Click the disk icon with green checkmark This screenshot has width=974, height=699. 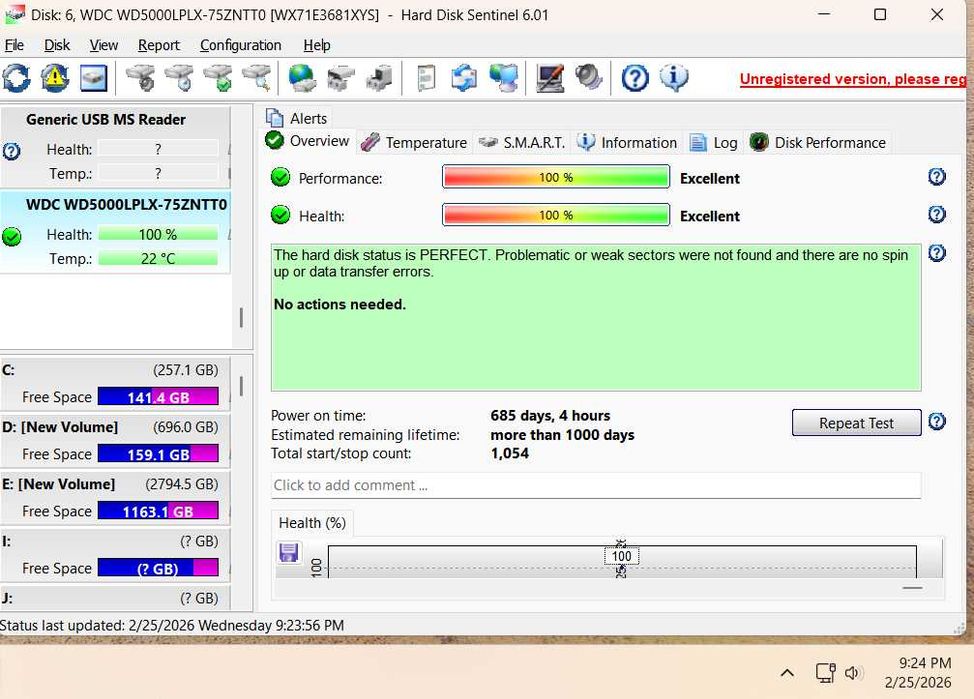[218, 78]
